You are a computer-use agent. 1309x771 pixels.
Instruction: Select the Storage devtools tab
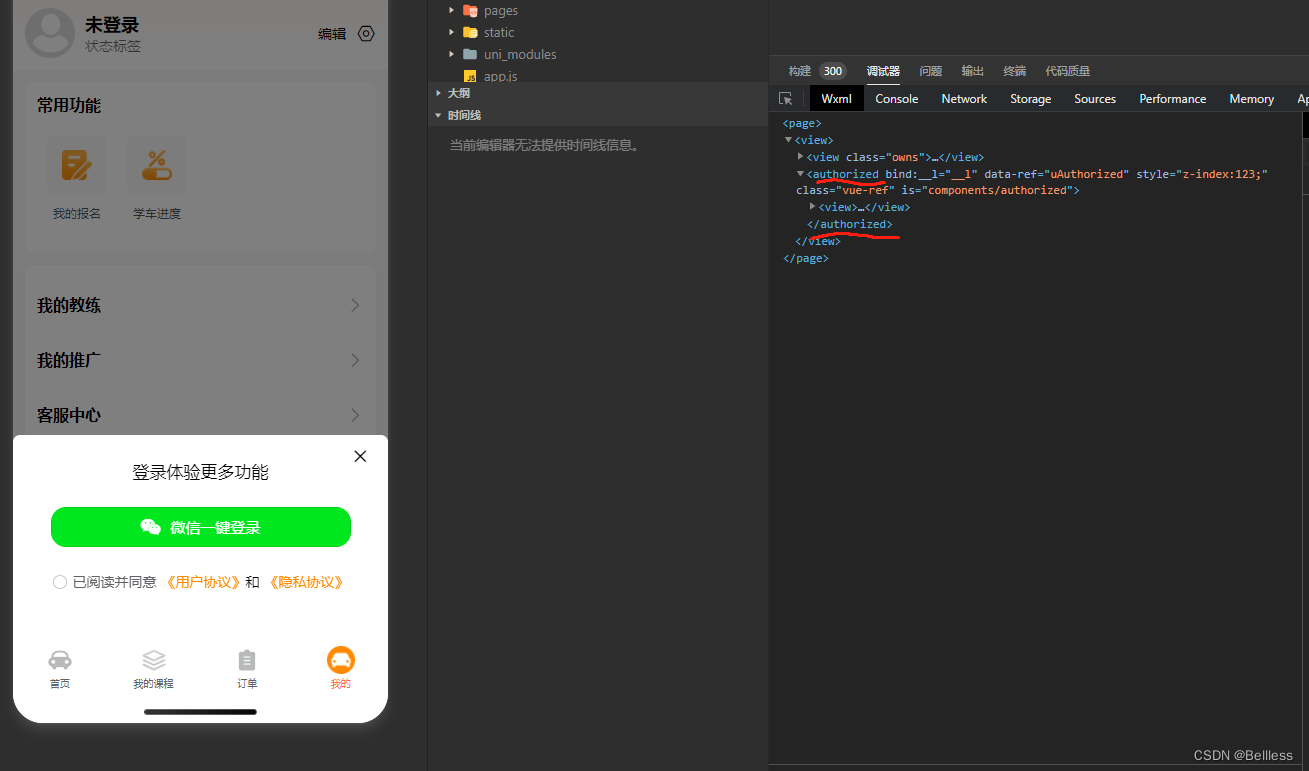(1030, 99)
